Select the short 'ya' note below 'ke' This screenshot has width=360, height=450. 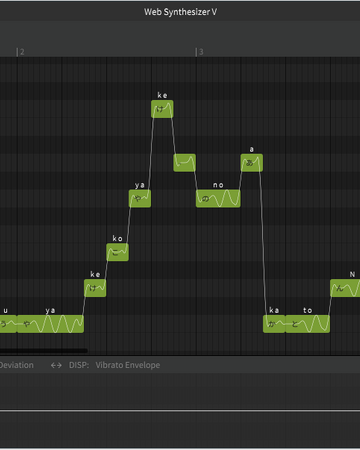click(140, 198)
